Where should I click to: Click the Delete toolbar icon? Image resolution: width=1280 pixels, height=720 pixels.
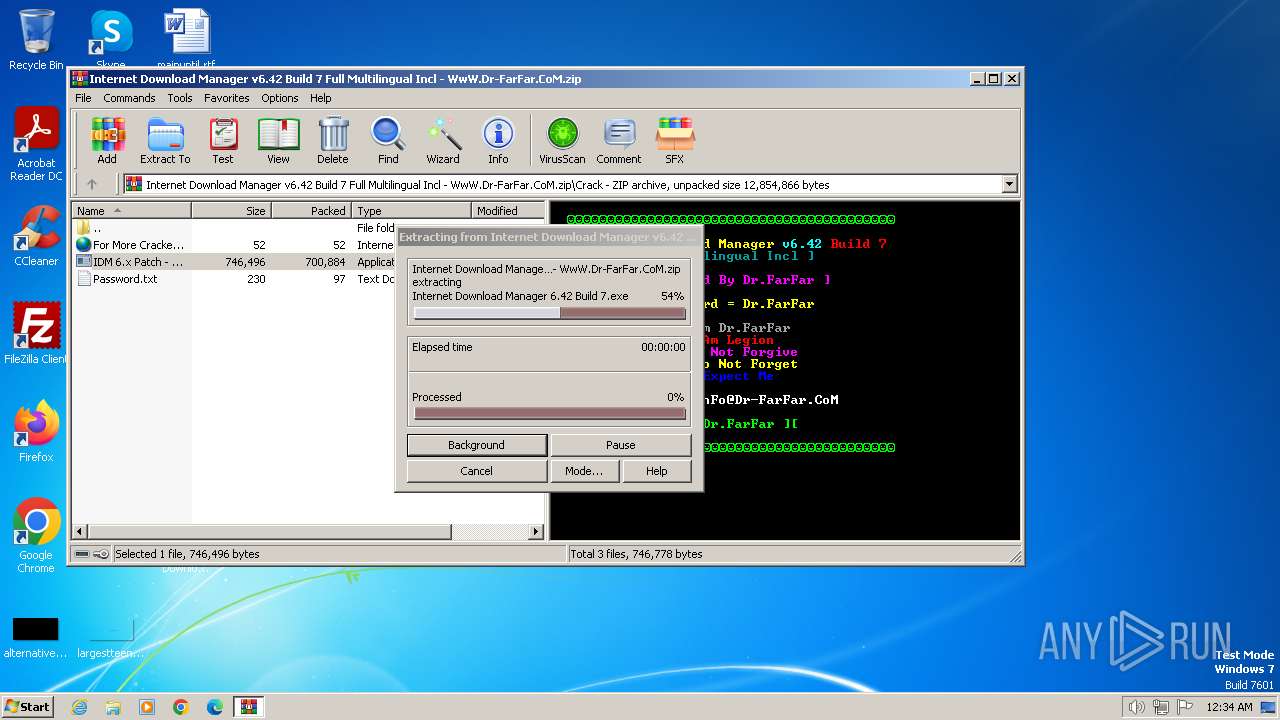click(x=333, y=140)
